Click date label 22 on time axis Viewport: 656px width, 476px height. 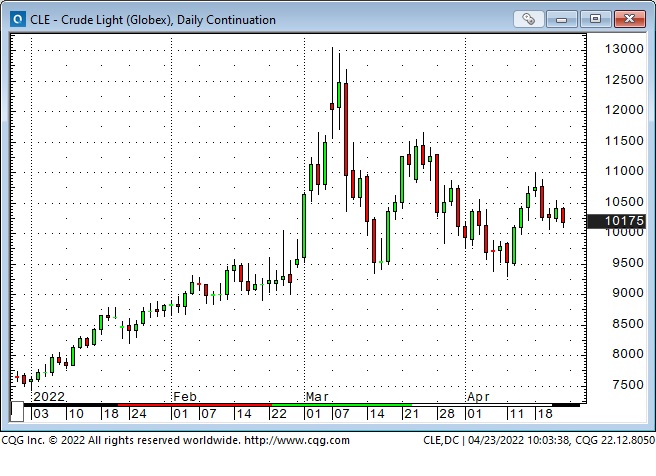[279, 414]
